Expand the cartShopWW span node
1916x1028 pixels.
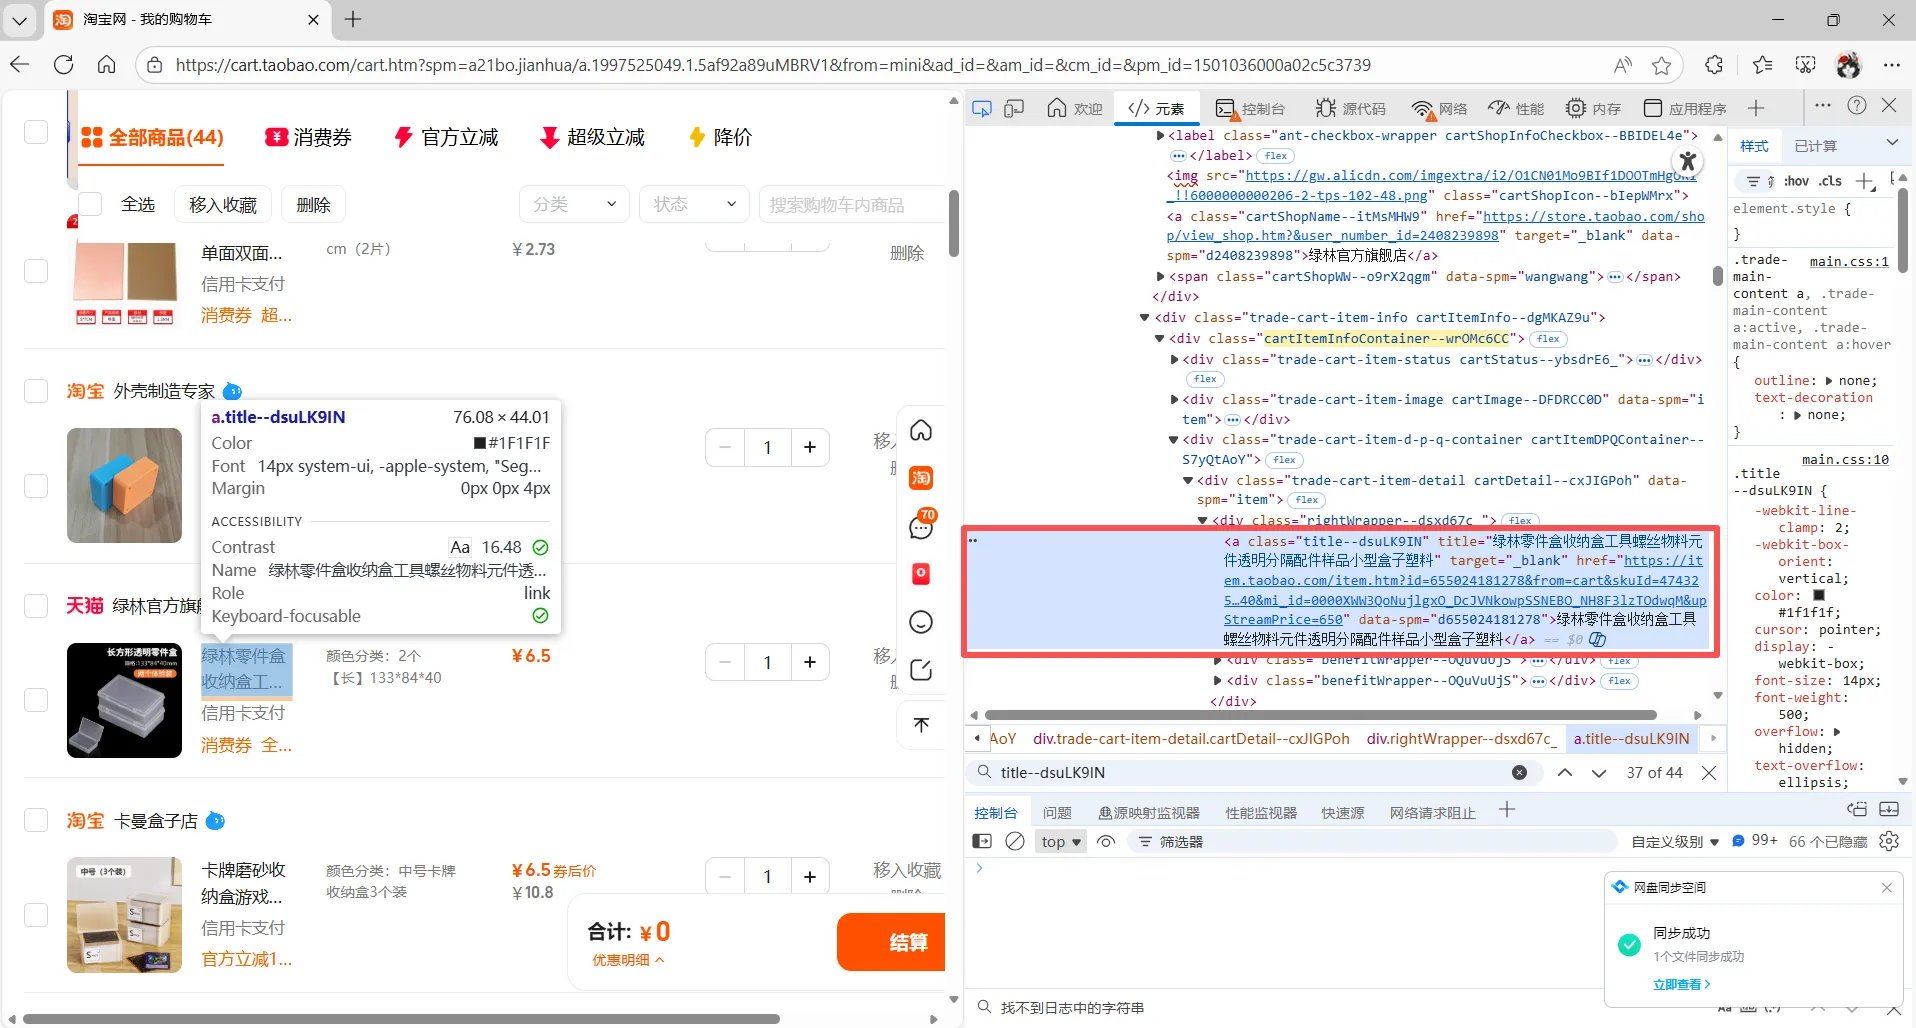(x=1160, y=277)
